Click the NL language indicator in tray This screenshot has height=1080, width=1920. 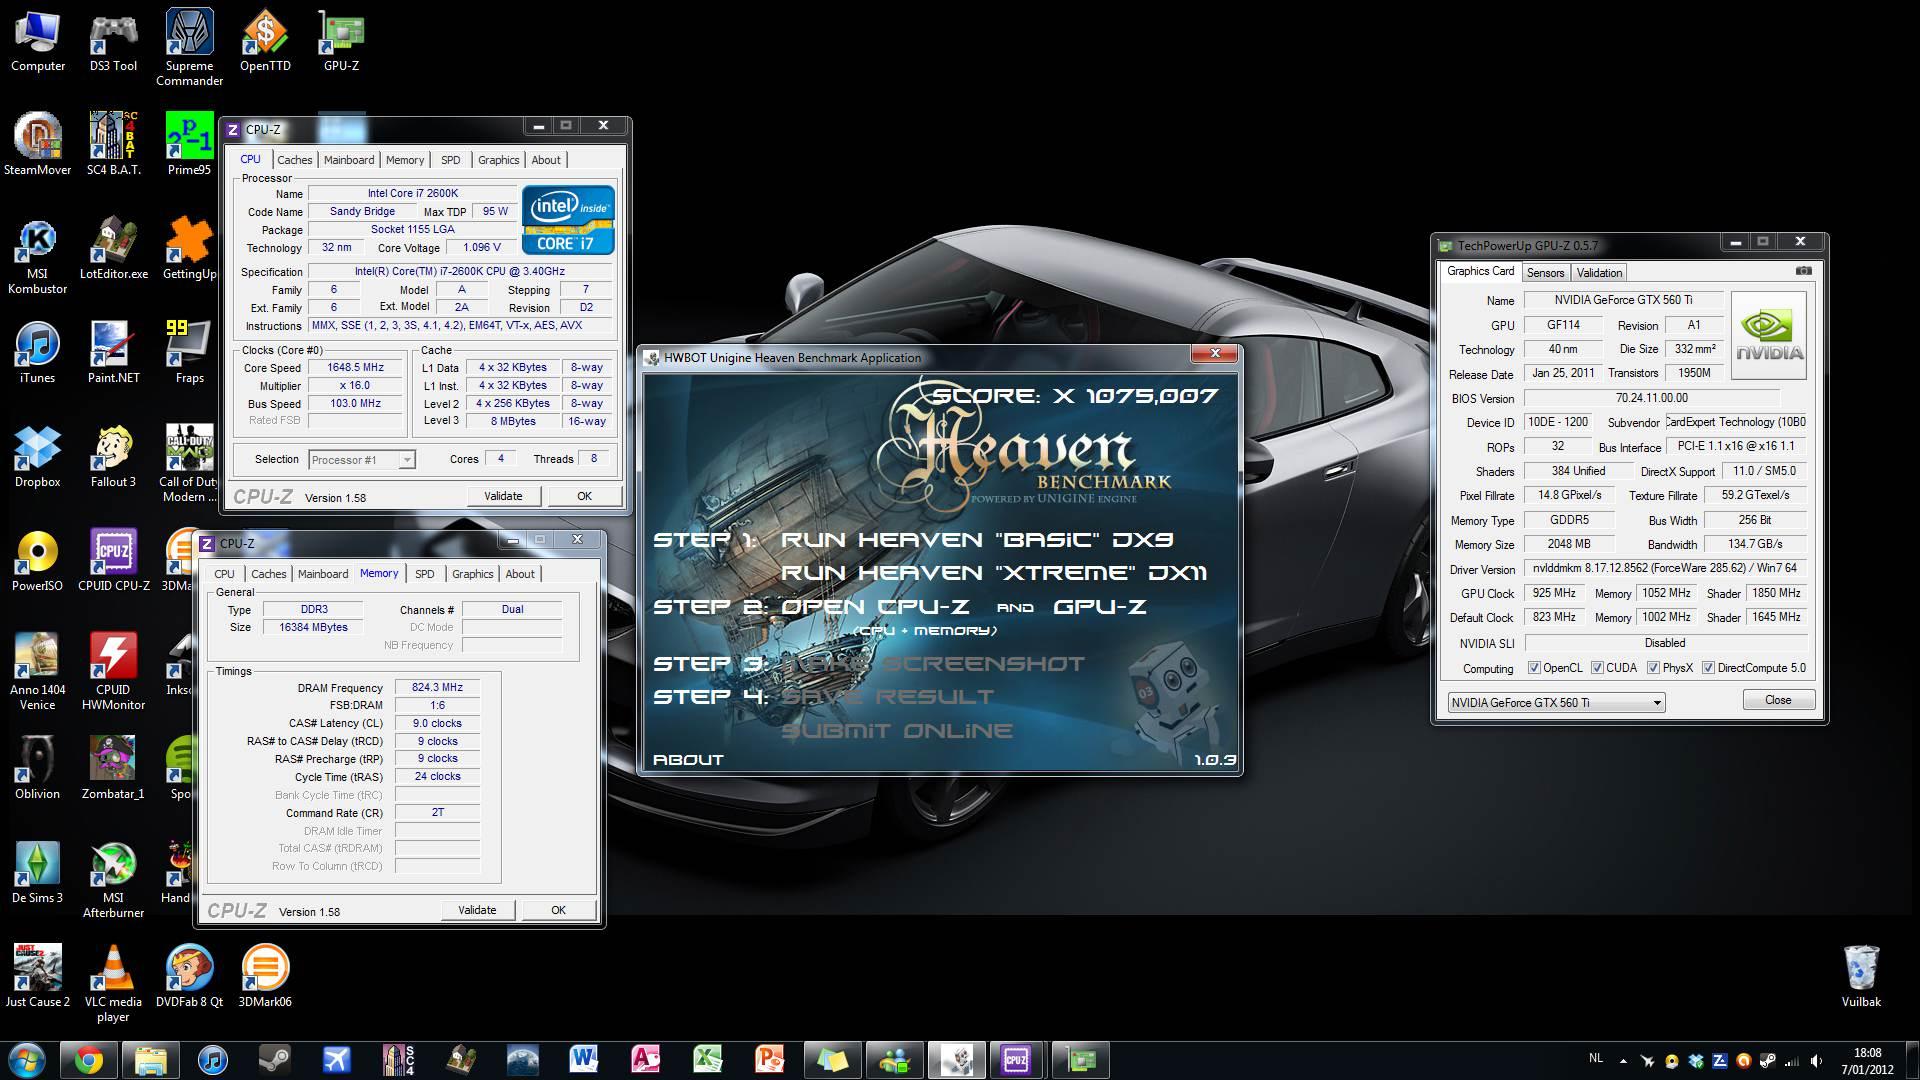point(1595,1058)
